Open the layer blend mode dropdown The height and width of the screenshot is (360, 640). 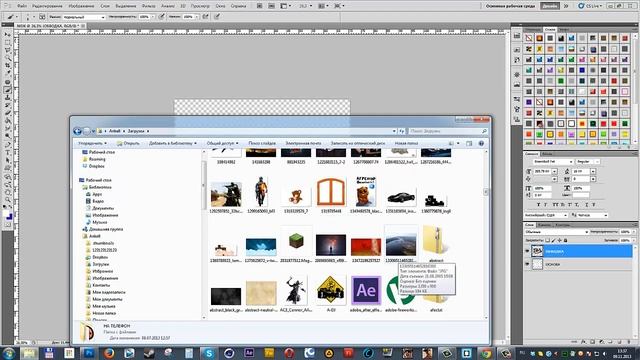coord(556,232)
